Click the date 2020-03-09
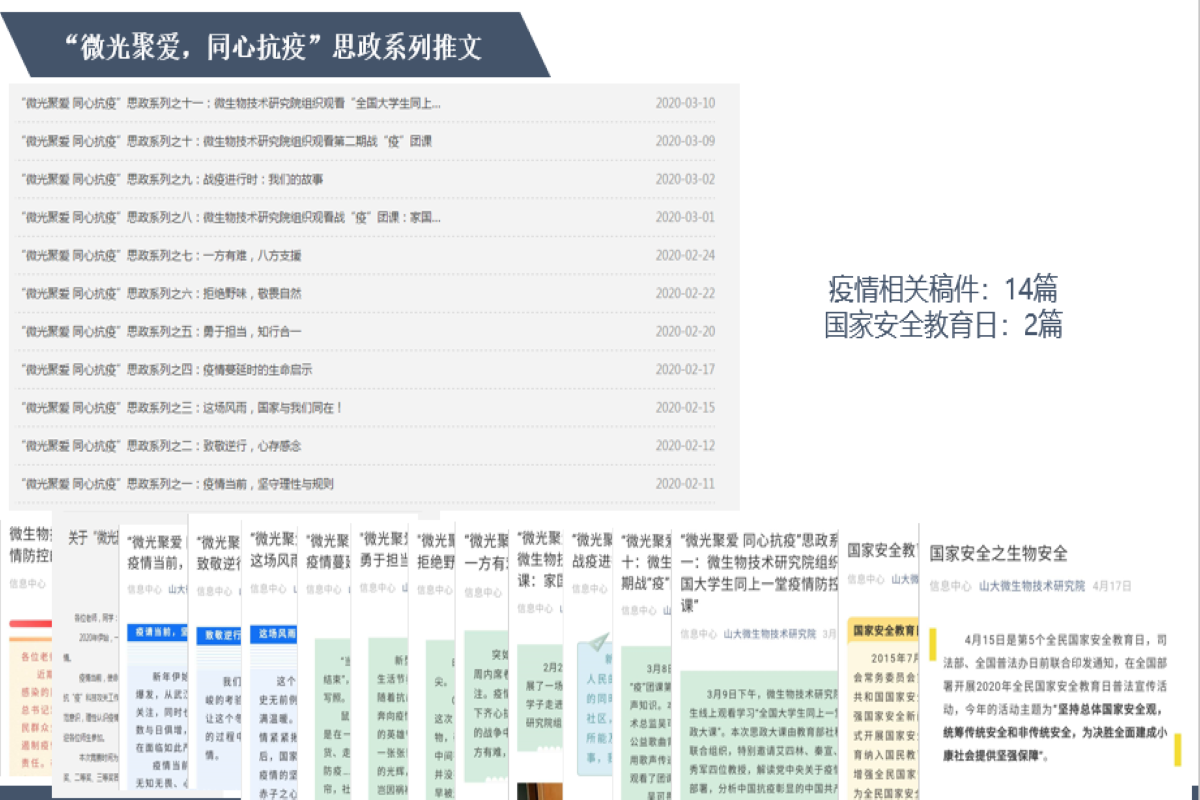 coord(685,141)
